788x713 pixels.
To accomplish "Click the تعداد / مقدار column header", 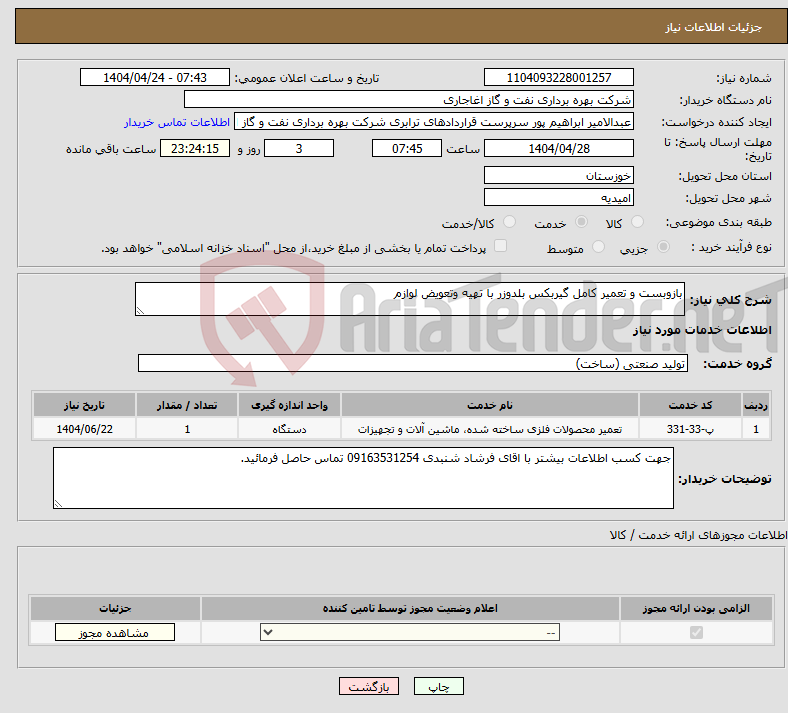I will [187, 405].
